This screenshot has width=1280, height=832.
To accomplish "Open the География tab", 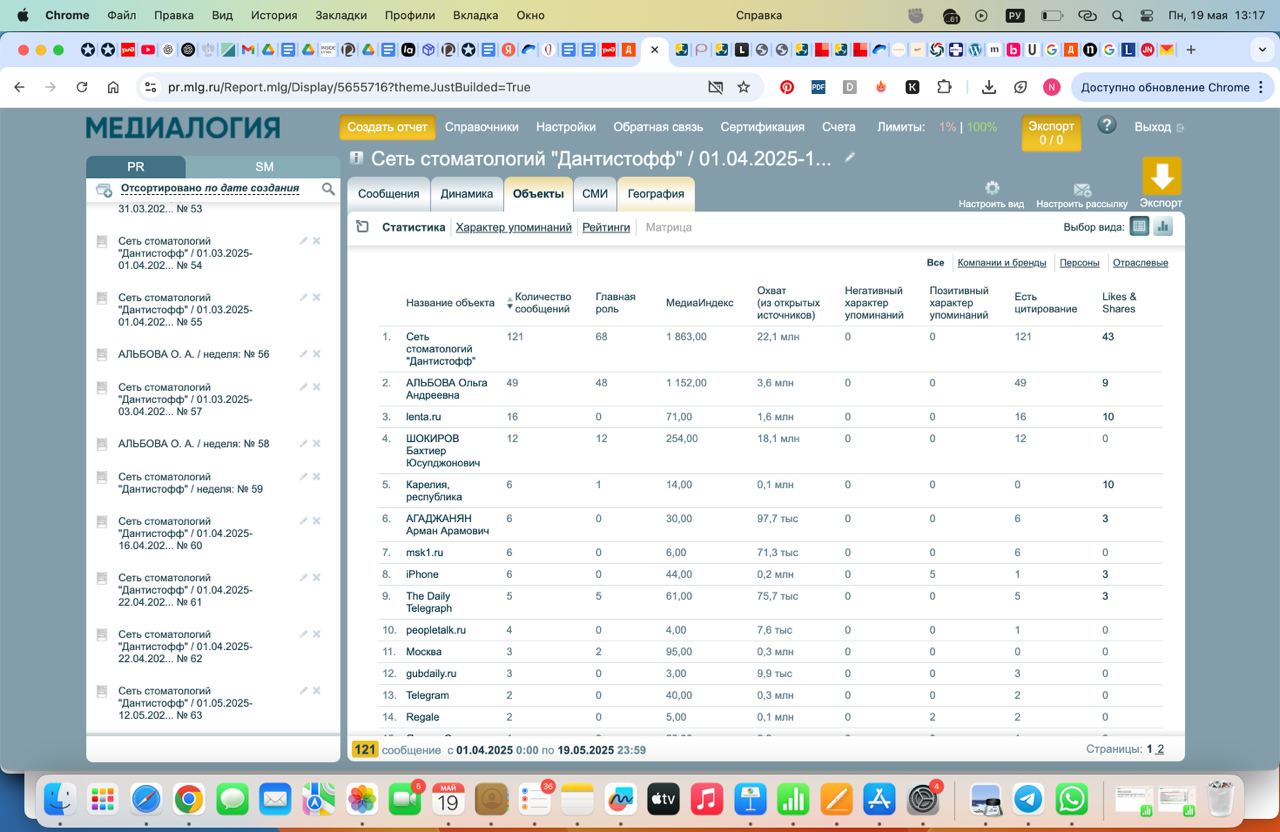I will tap(655, 194).
